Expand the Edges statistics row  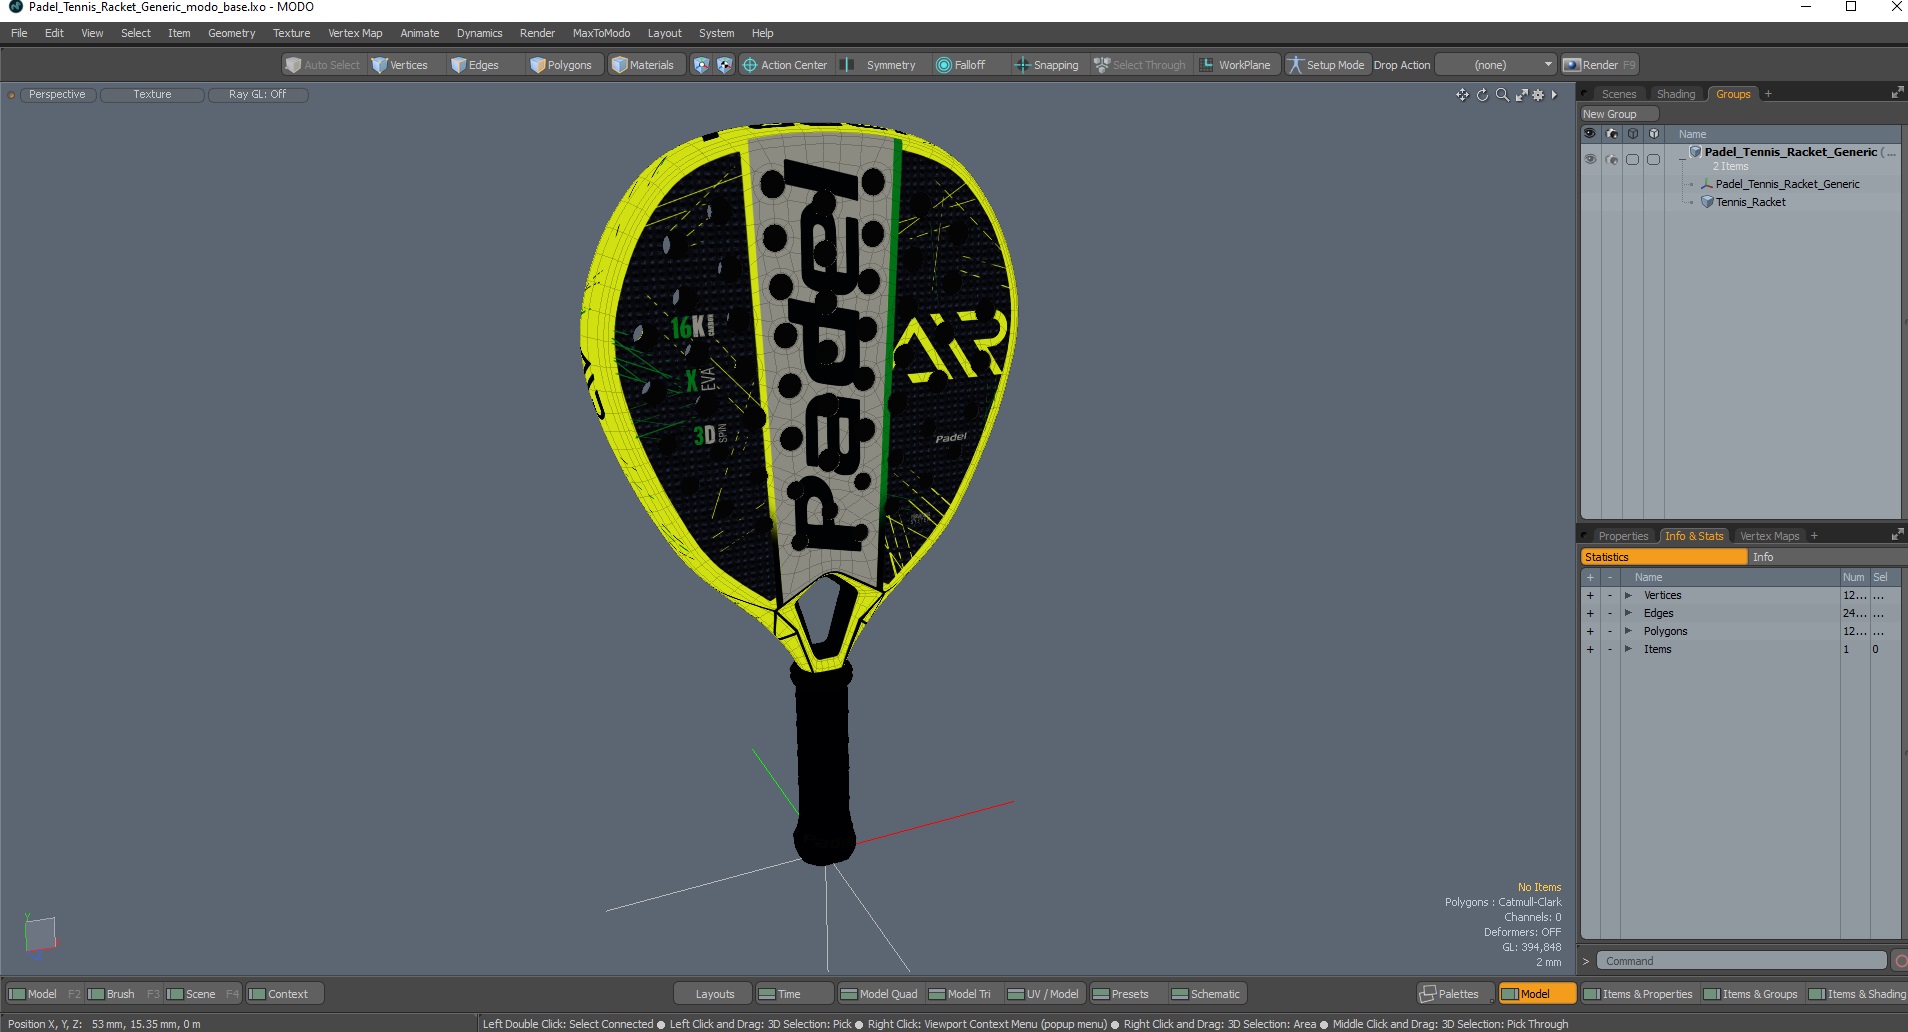(x=1628, y=613)
